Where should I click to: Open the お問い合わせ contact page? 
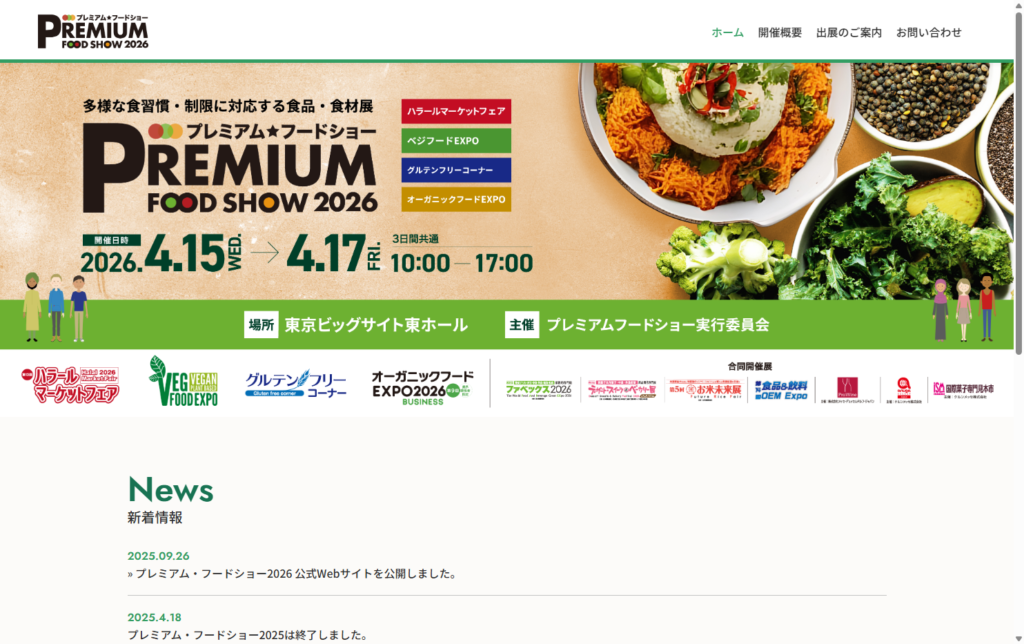point(929,32)
